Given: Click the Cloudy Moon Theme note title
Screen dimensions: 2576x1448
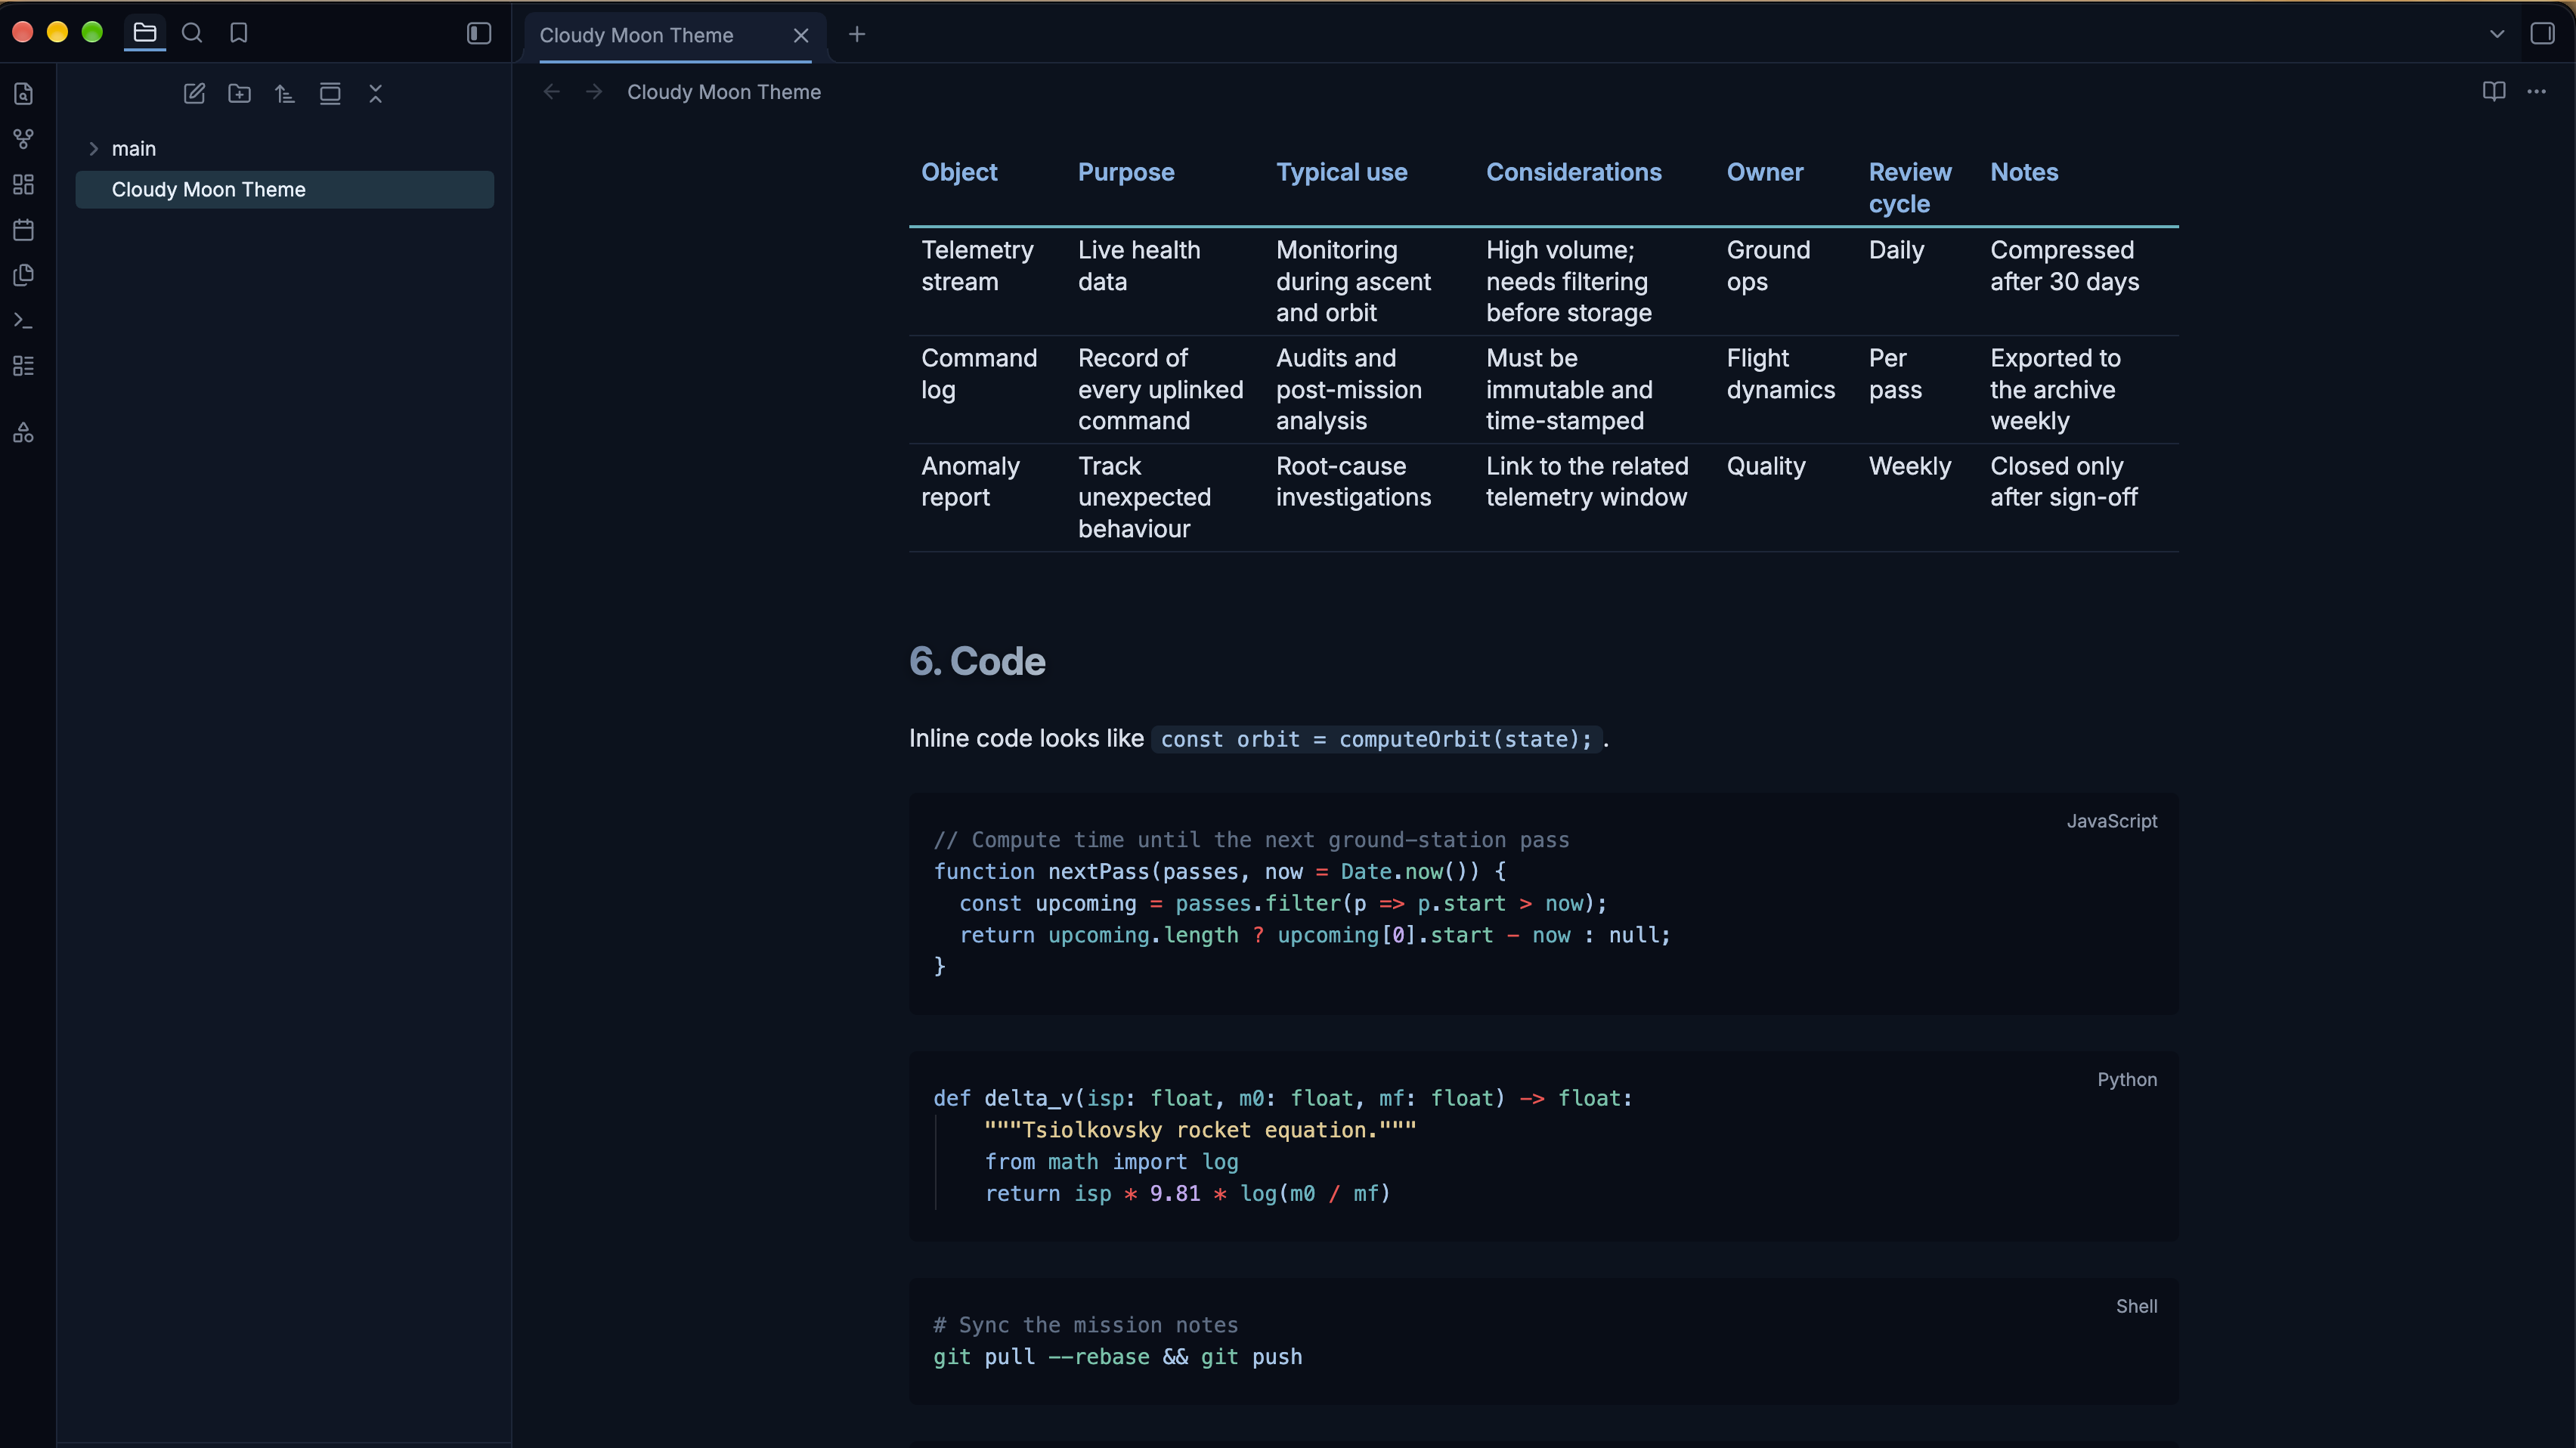Looking at the screenshot, I should click(x=724, y=92).
